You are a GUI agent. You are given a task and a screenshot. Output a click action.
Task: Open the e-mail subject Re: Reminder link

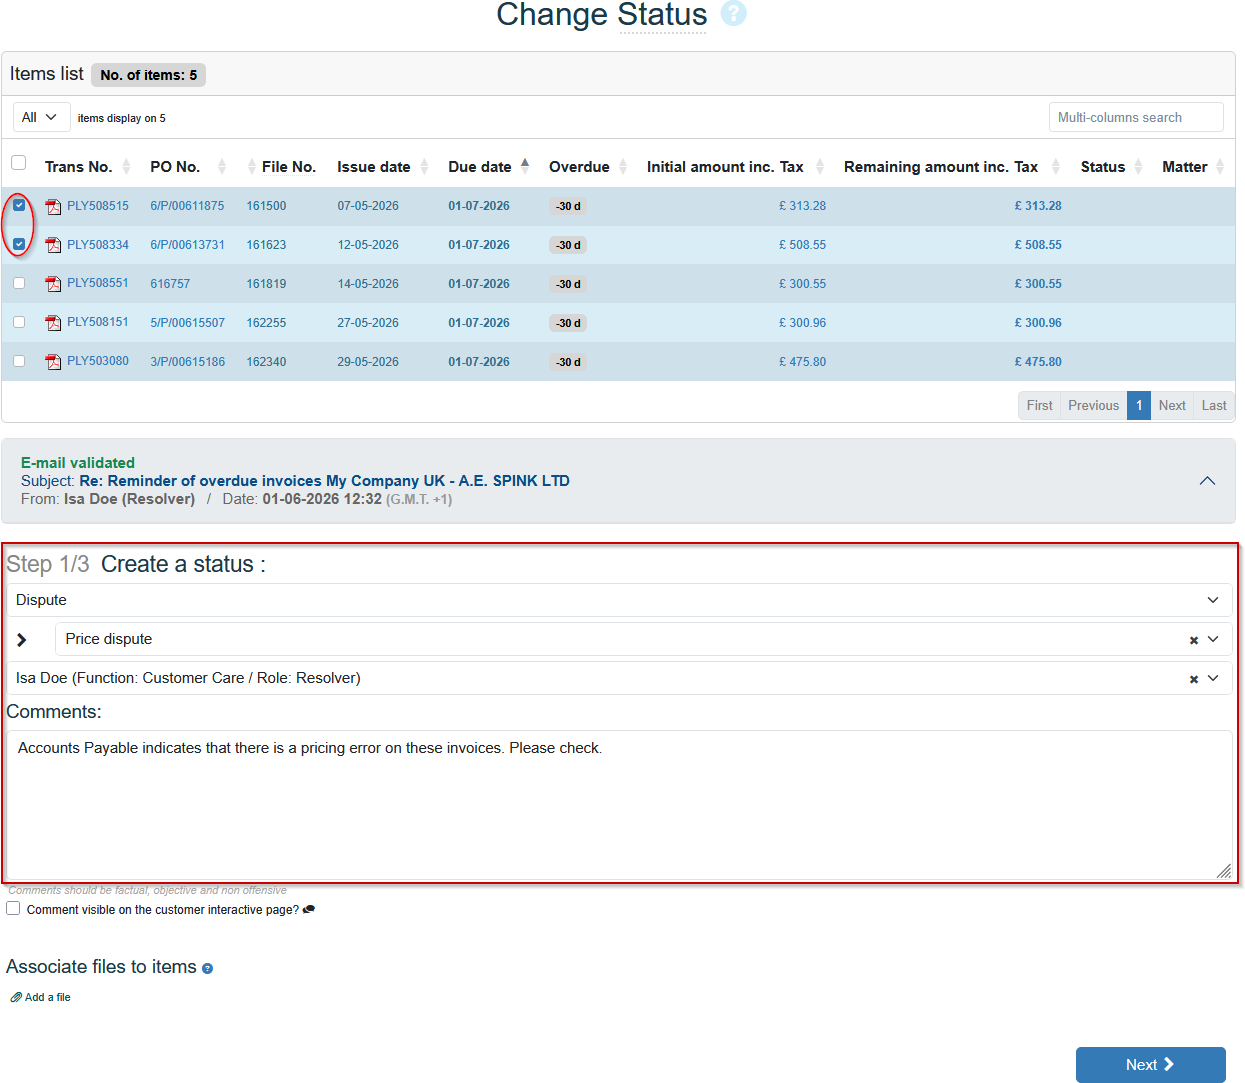tap(324, 481)
